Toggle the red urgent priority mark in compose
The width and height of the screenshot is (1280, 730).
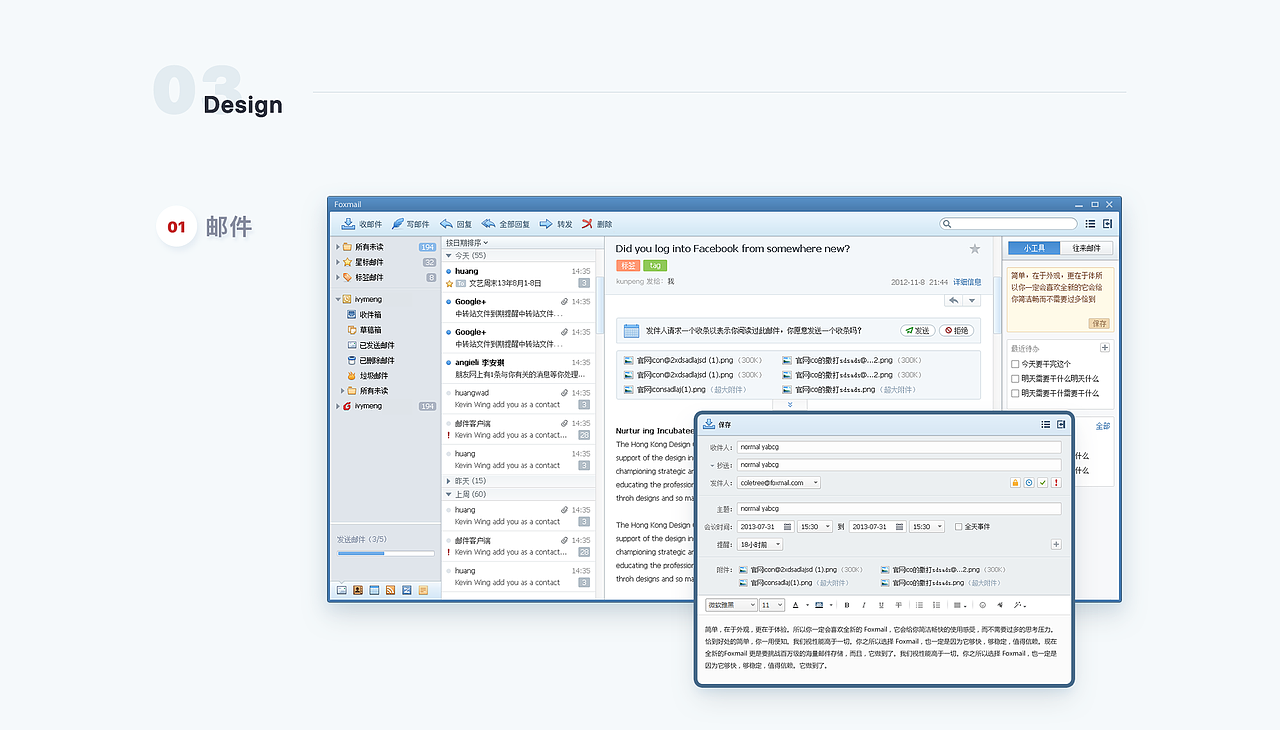1056,482
